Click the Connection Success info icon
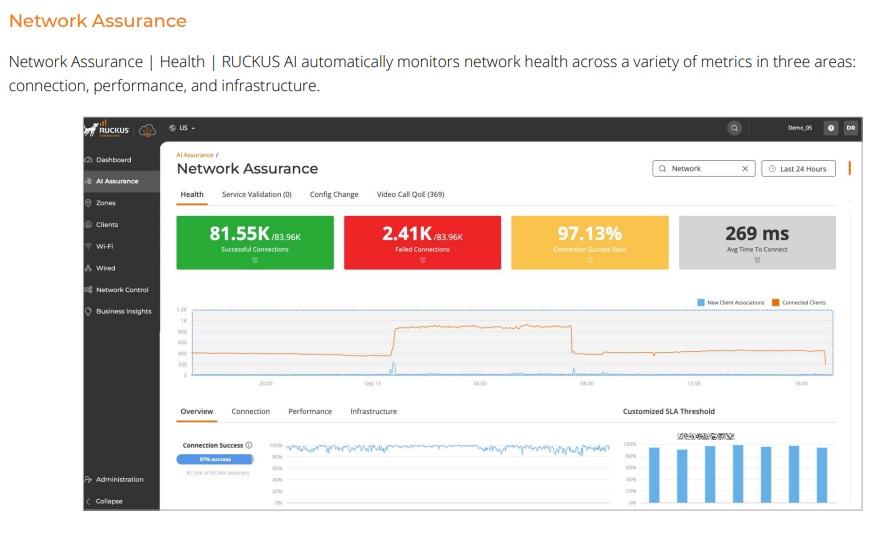The height and width of the screenshot is (539, 886). pos(249,445)
